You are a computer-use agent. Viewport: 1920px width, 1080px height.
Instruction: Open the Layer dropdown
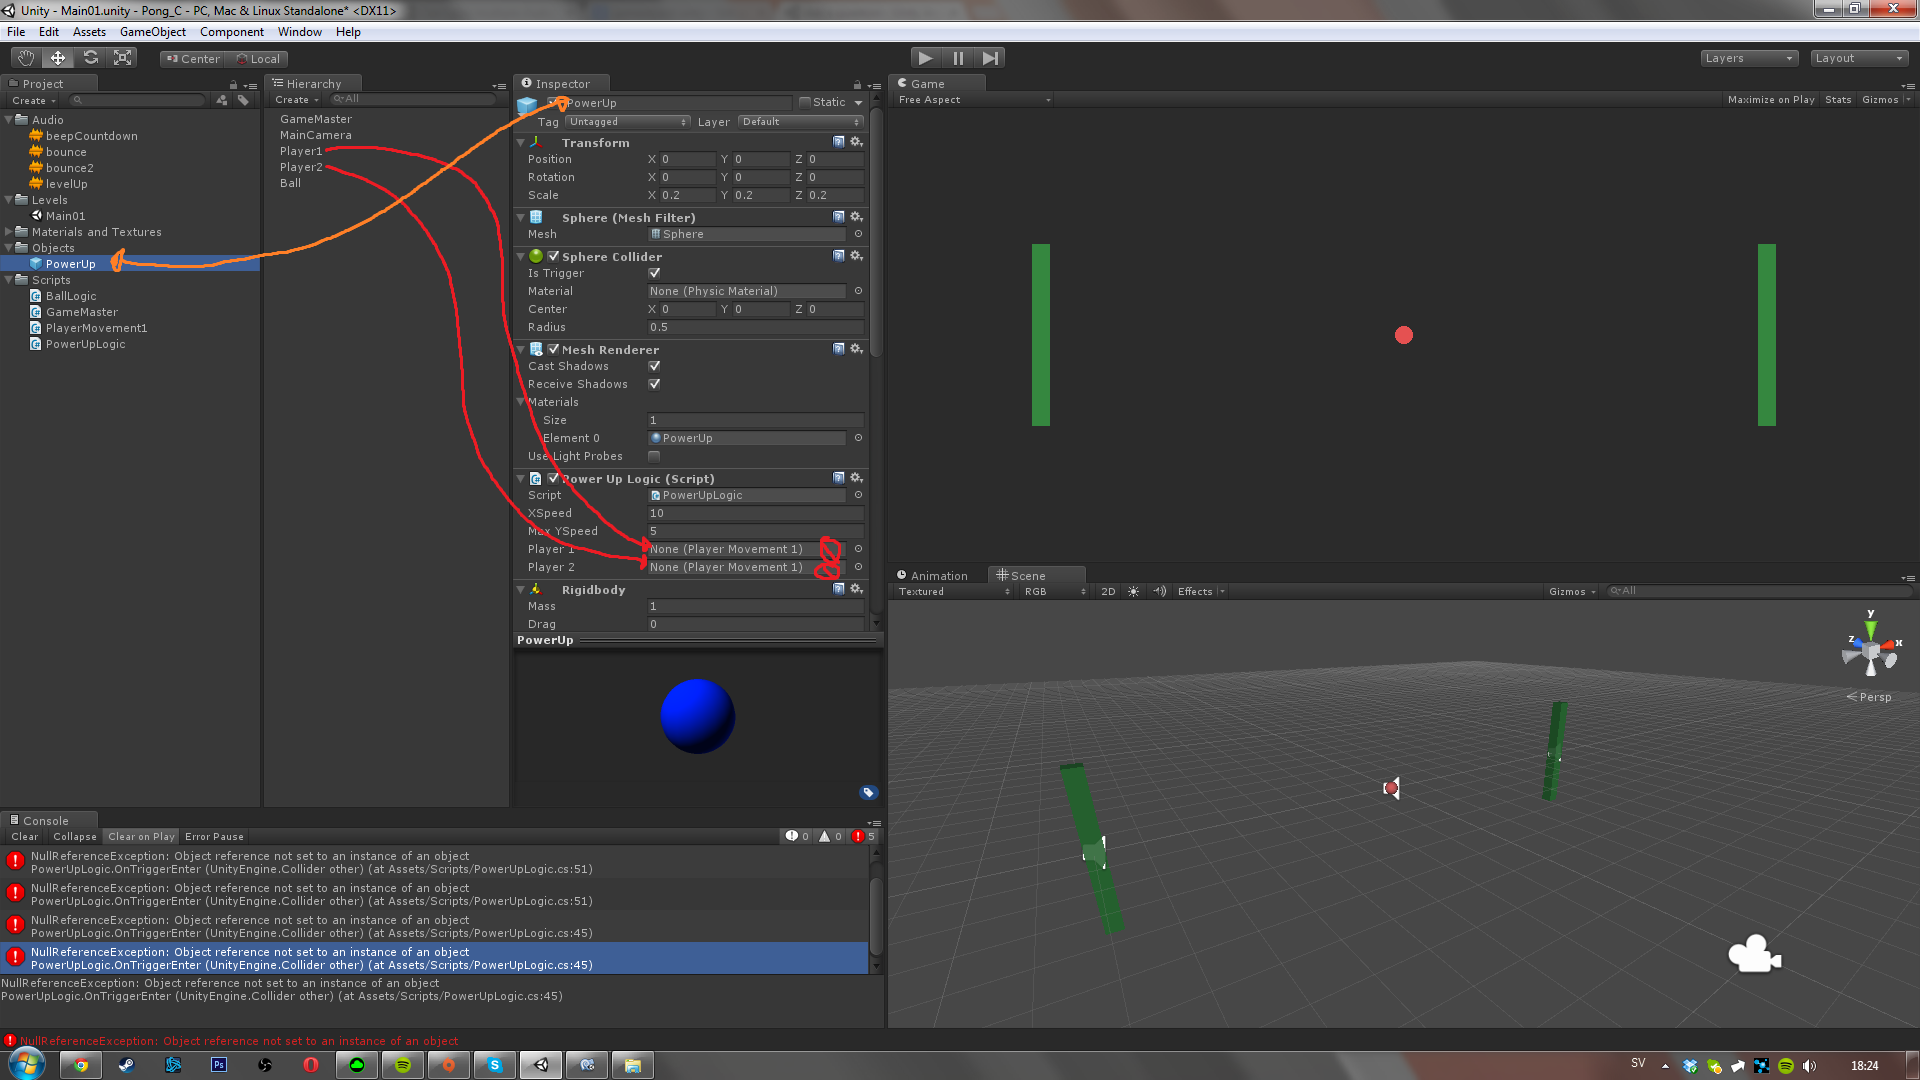click(801, 122)
